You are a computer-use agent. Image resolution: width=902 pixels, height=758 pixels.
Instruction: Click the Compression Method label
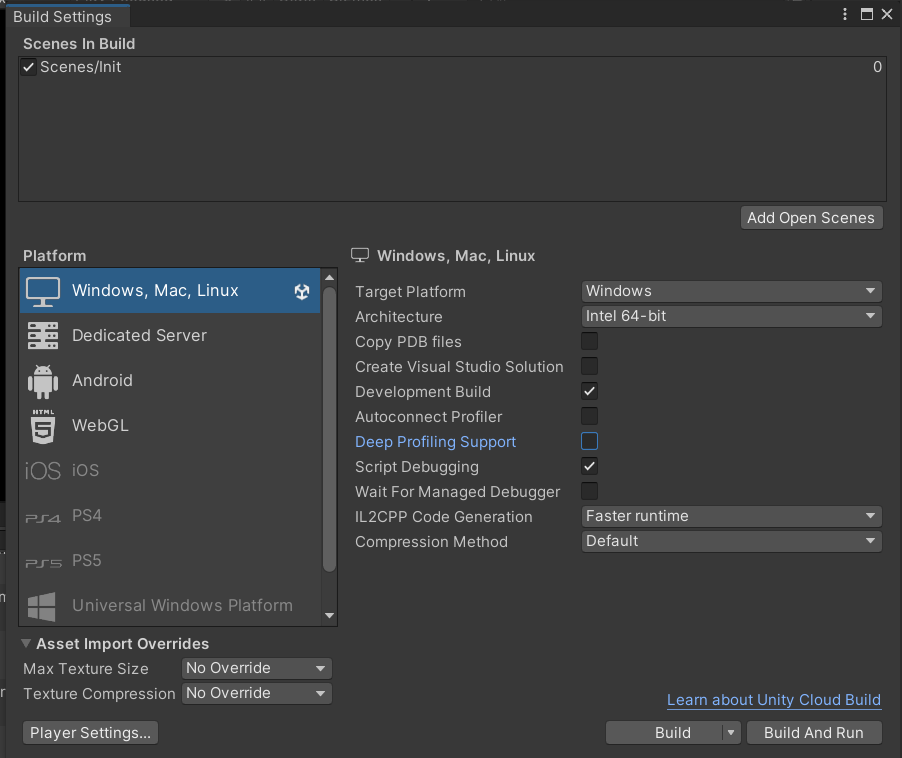(x=431, y=542)
